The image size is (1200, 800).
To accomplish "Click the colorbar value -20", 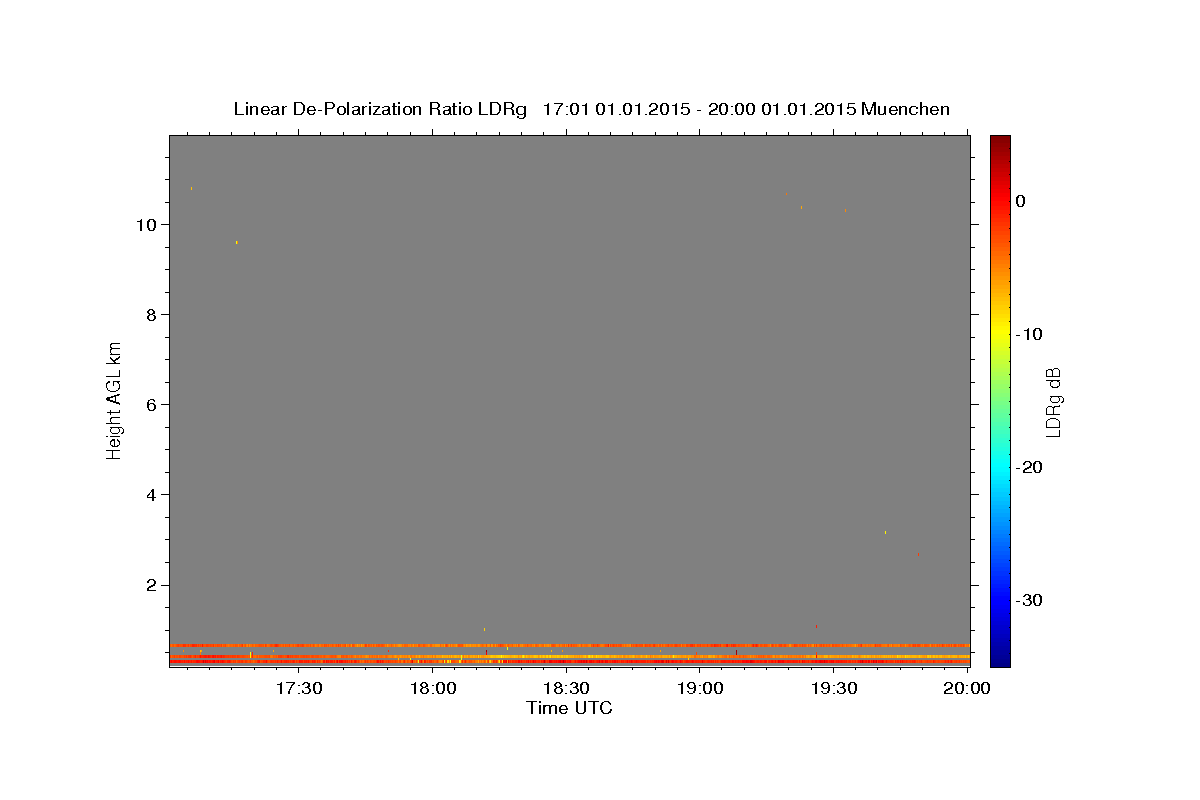I will [x=1030, y=467].
